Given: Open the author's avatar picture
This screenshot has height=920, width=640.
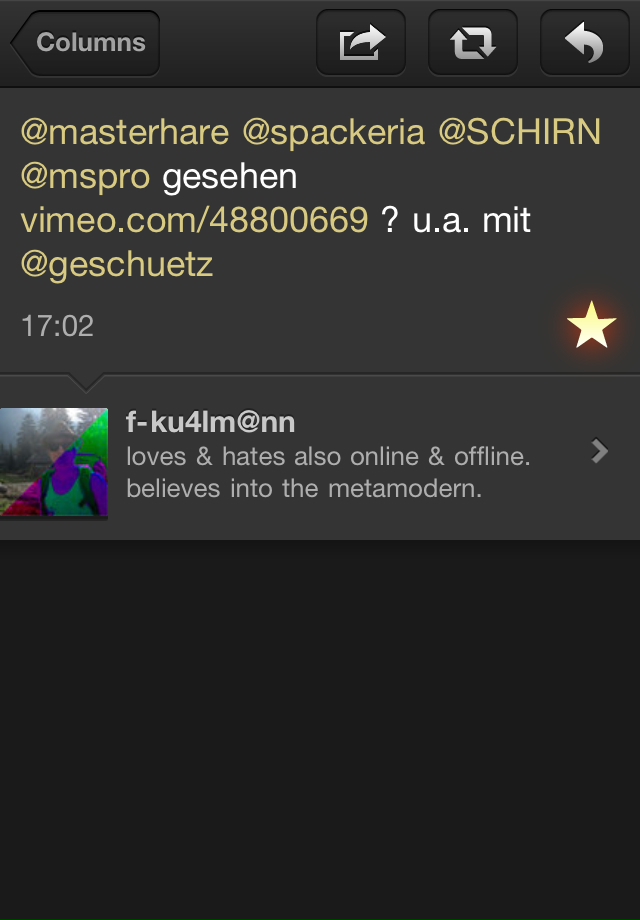Looking at the screenshot, I should tap(54, 463).
